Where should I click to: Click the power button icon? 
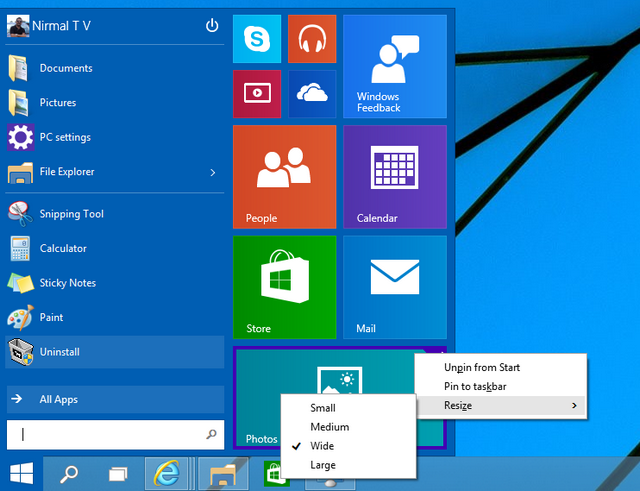coord(212,26)
